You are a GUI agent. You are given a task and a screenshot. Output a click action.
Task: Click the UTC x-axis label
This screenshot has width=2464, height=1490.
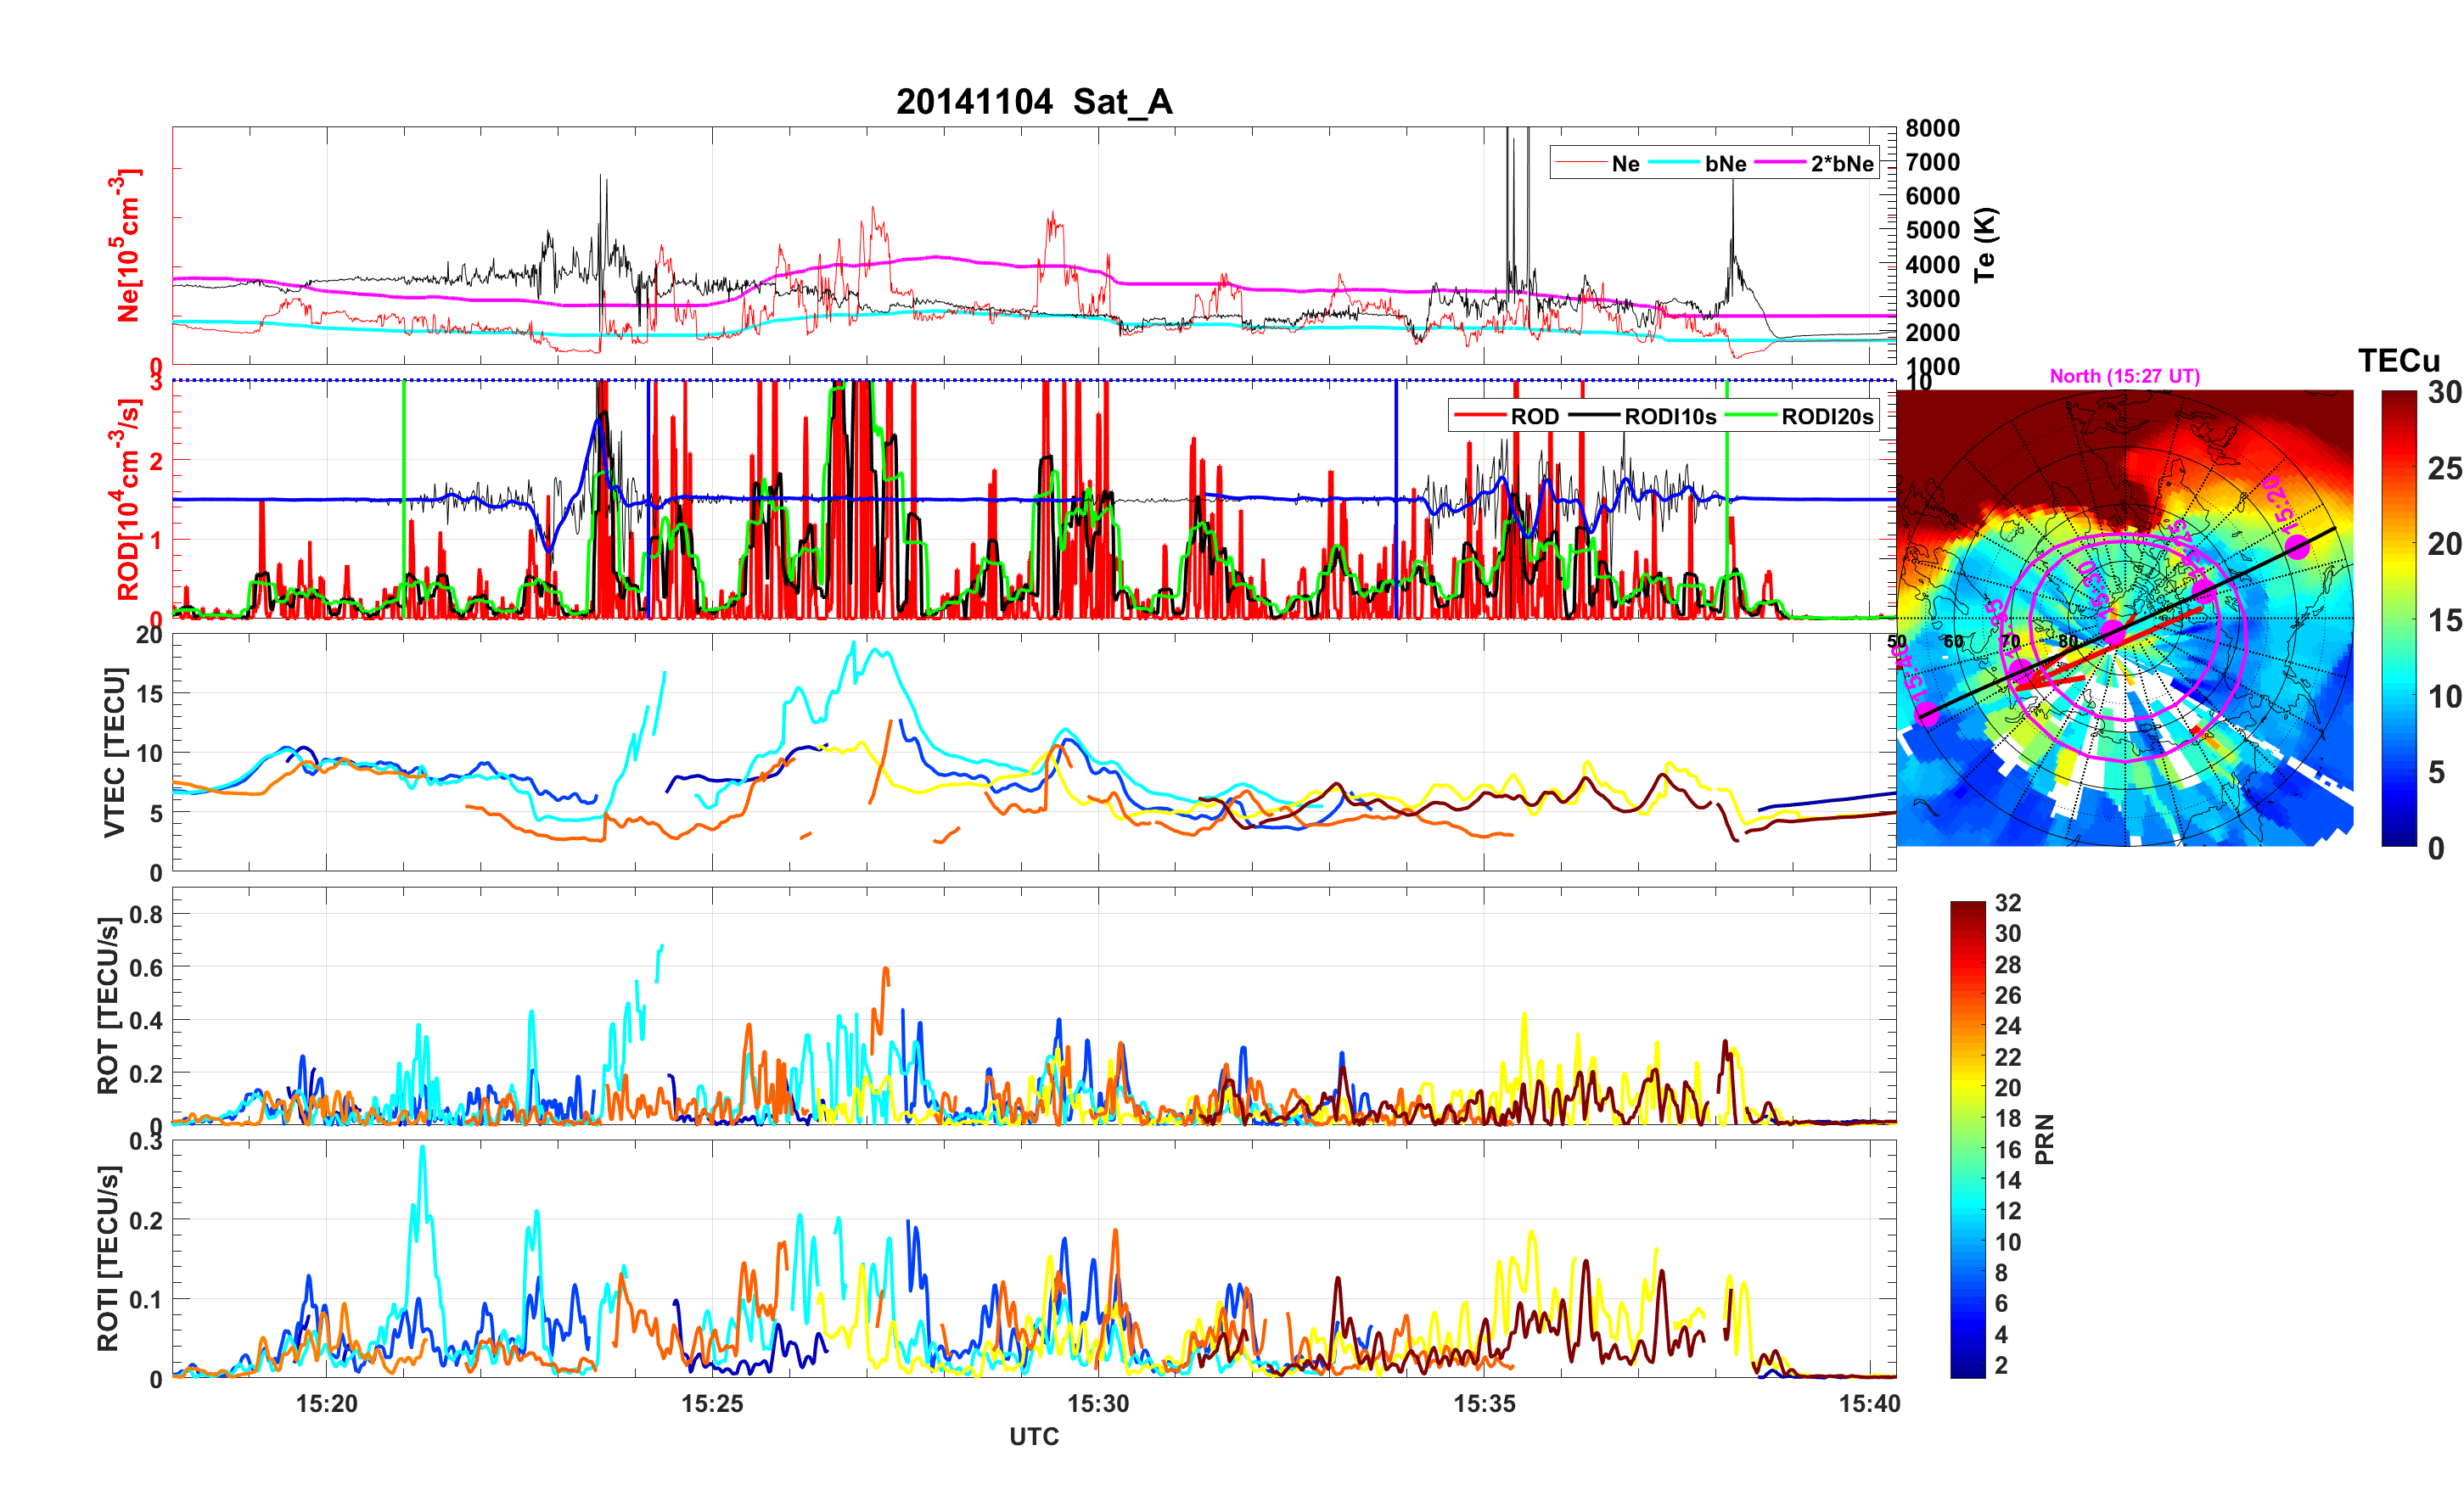coord(1034,1437)
